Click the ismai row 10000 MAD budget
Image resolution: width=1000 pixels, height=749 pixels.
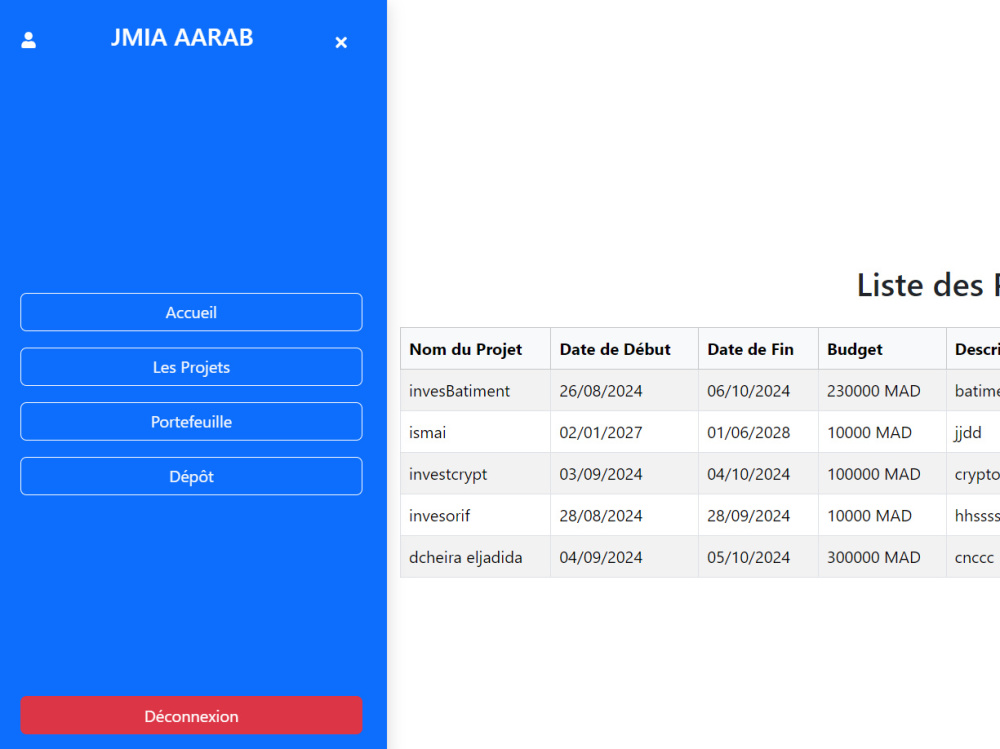pyautogui.click(x=883, y=433)
